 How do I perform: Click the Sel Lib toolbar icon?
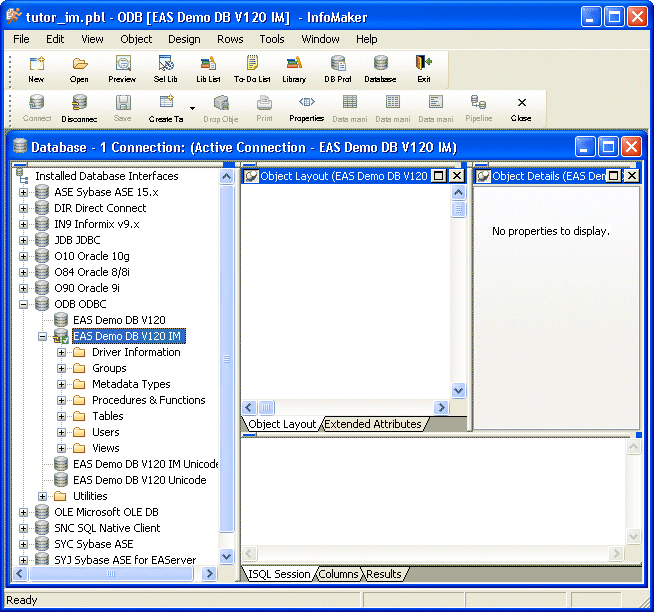(166, 69)
